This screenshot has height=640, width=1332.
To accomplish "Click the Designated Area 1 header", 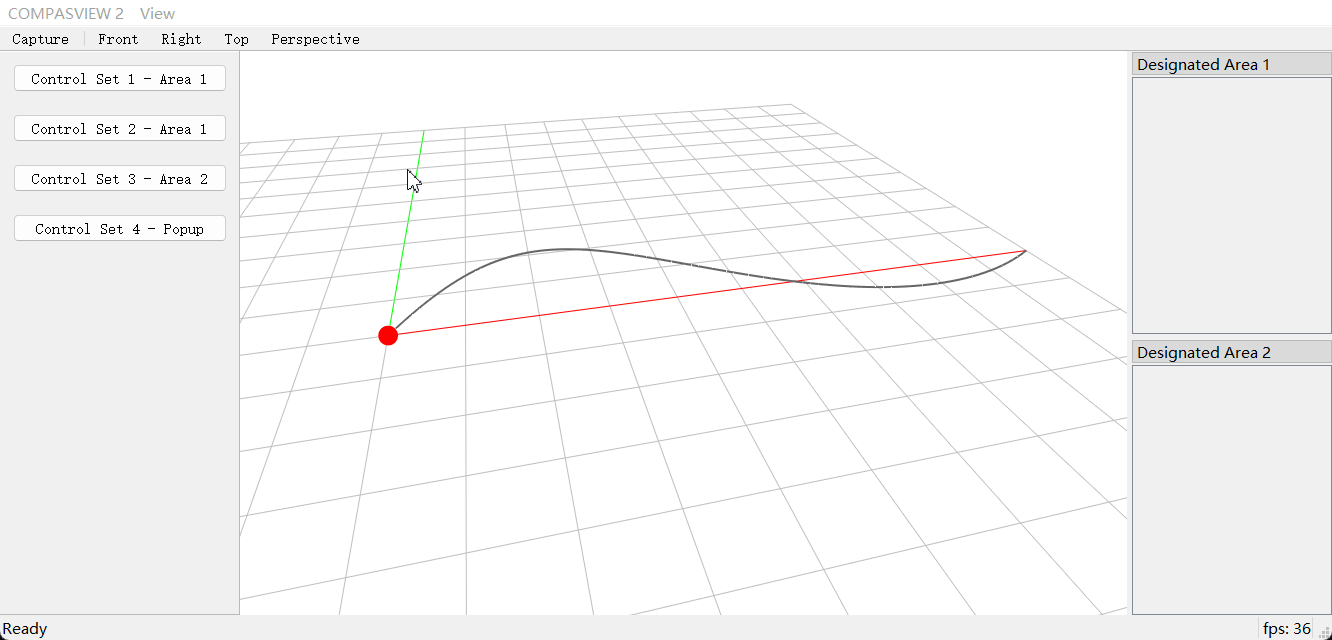I will 1231,64.
